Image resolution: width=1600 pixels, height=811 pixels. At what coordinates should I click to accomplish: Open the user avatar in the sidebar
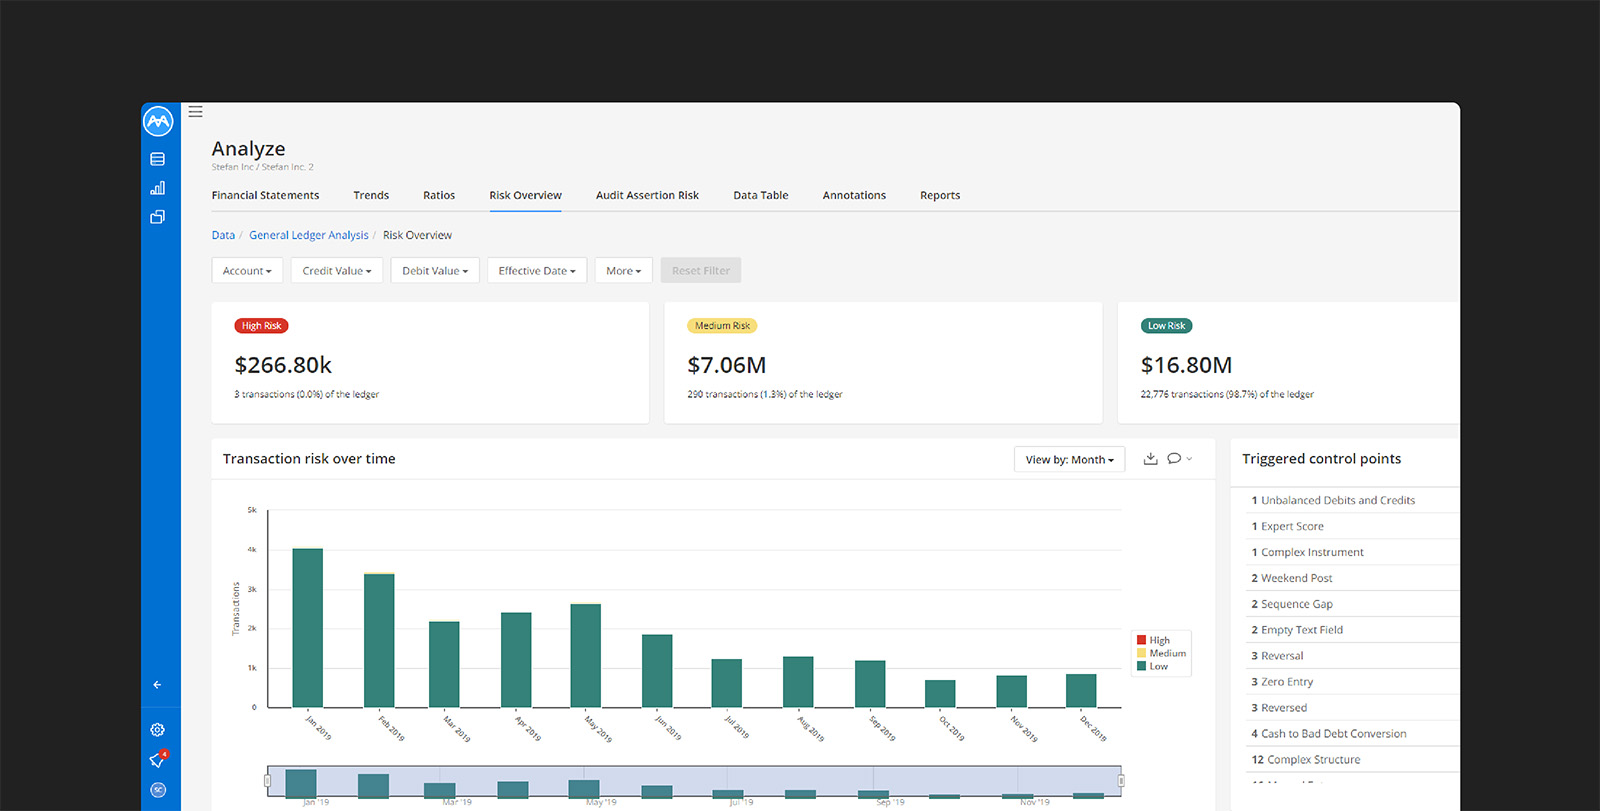[x=158, y=790]
